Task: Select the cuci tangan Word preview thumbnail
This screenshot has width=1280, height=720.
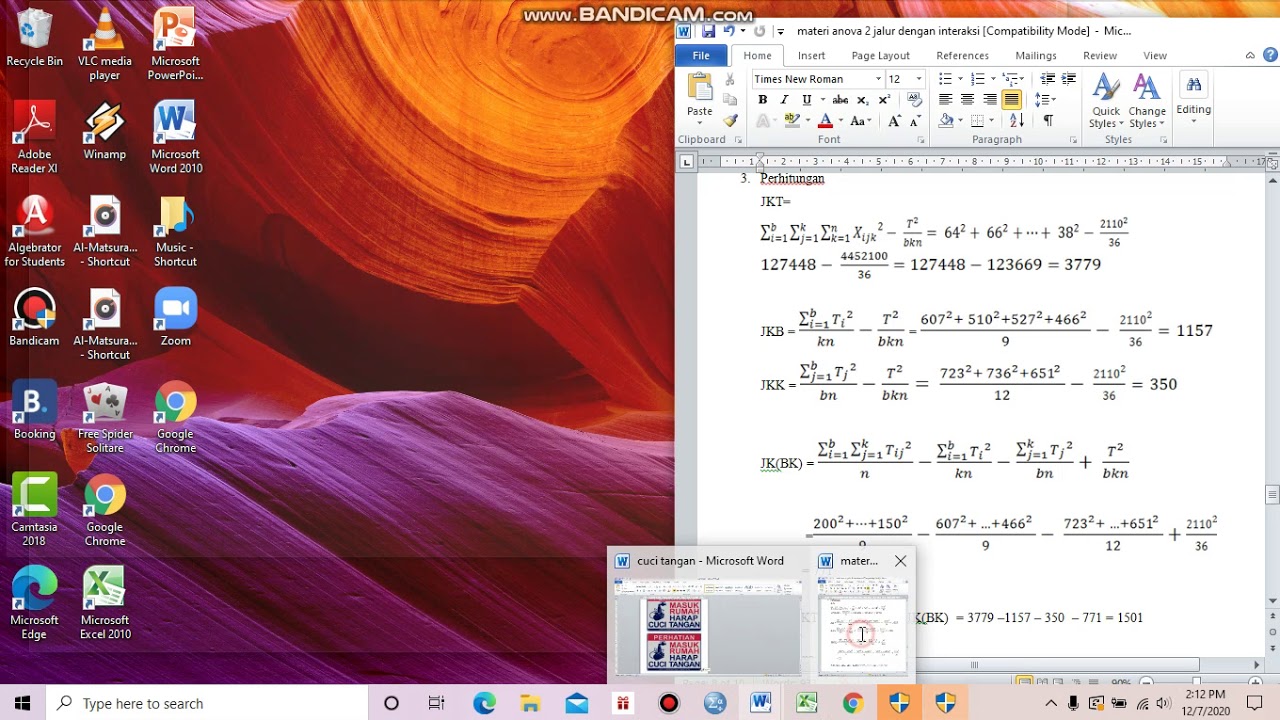Action: point(706,615)
